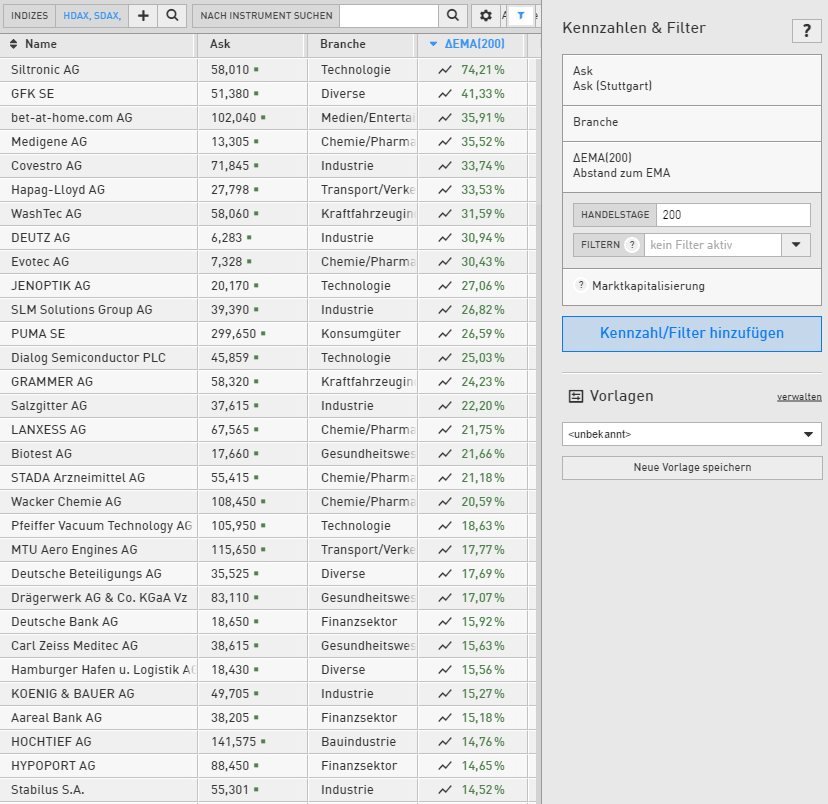Select the HDAX, SDAX index tab
Image resolution: width=828 pixels, height=804 pixels.
pos(91,16)
